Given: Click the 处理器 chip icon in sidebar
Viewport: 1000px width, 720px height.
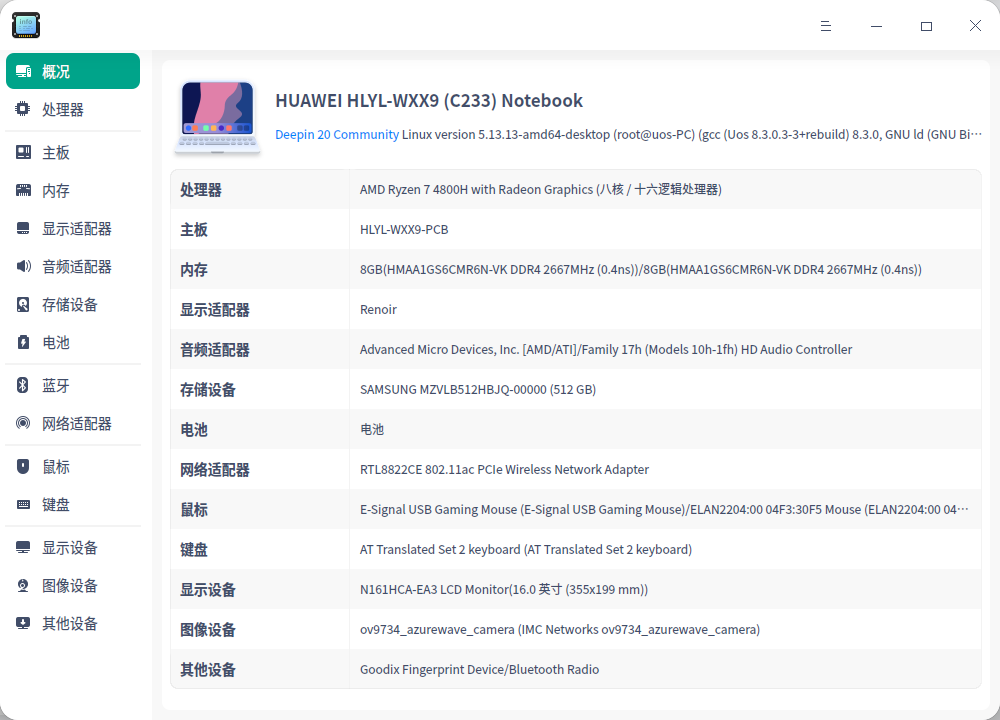Looking at the screenshot, I should [23, 109].
